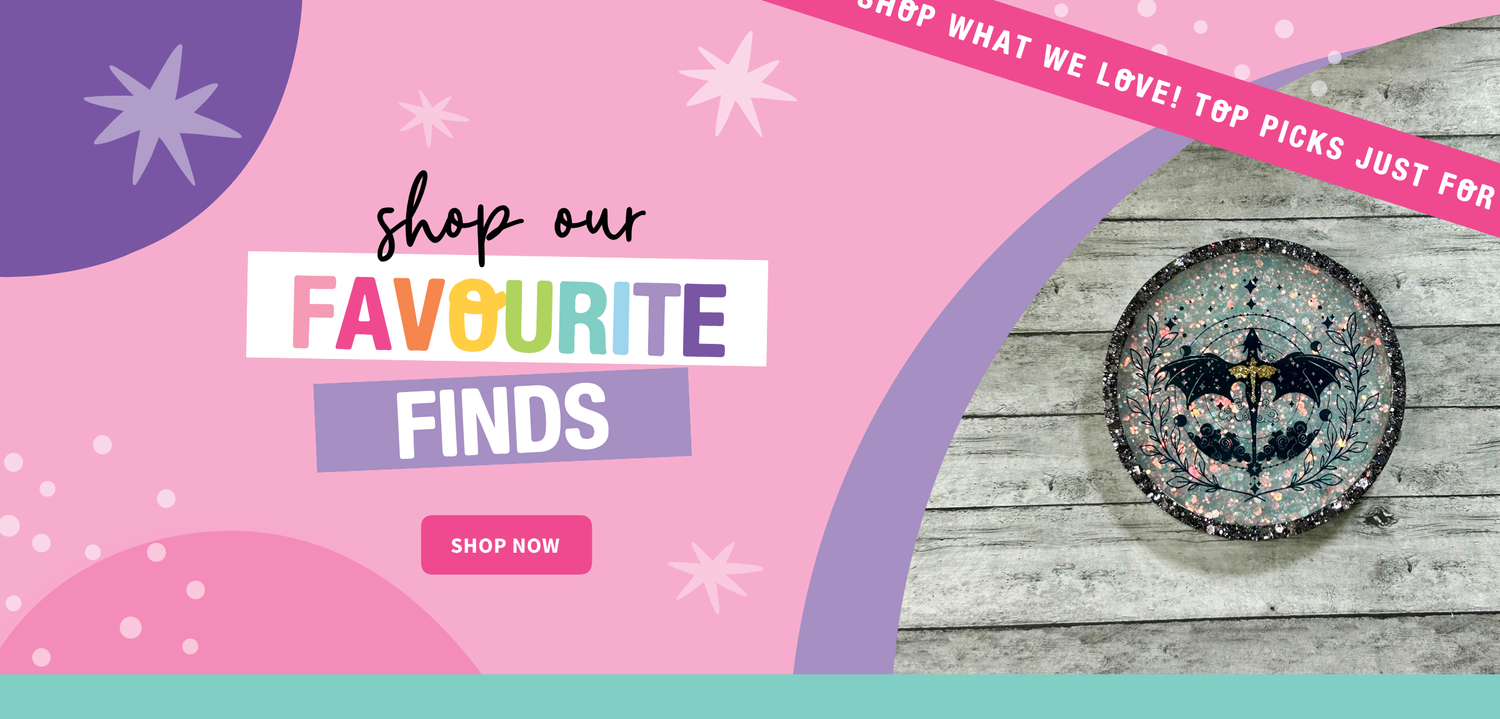Select the rainbow FAVOURITE heading
The width and height of the screenshot is (1500, 719).
[x=508, y=315]
